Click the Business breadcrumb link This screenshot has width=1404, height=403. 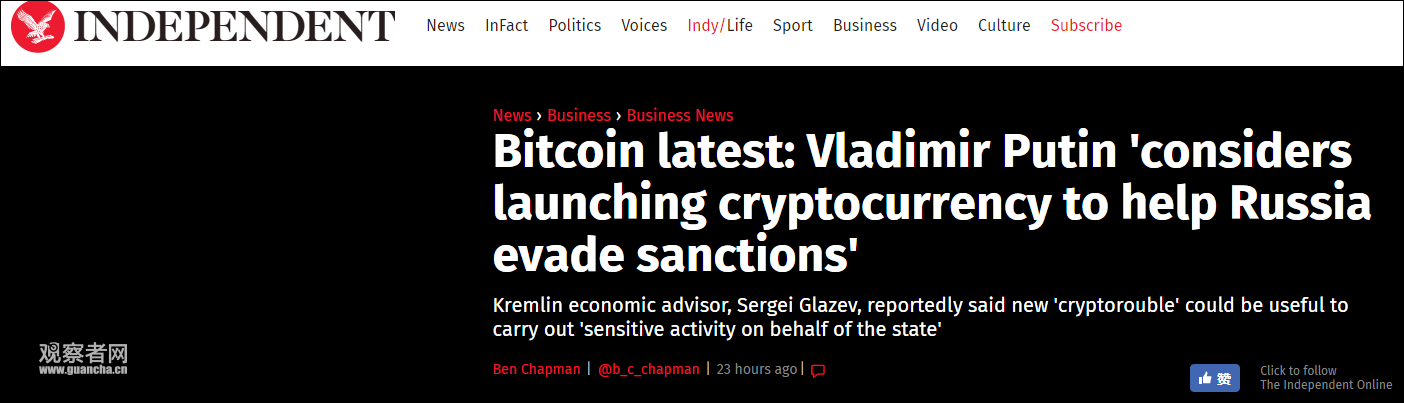(579, 115)
